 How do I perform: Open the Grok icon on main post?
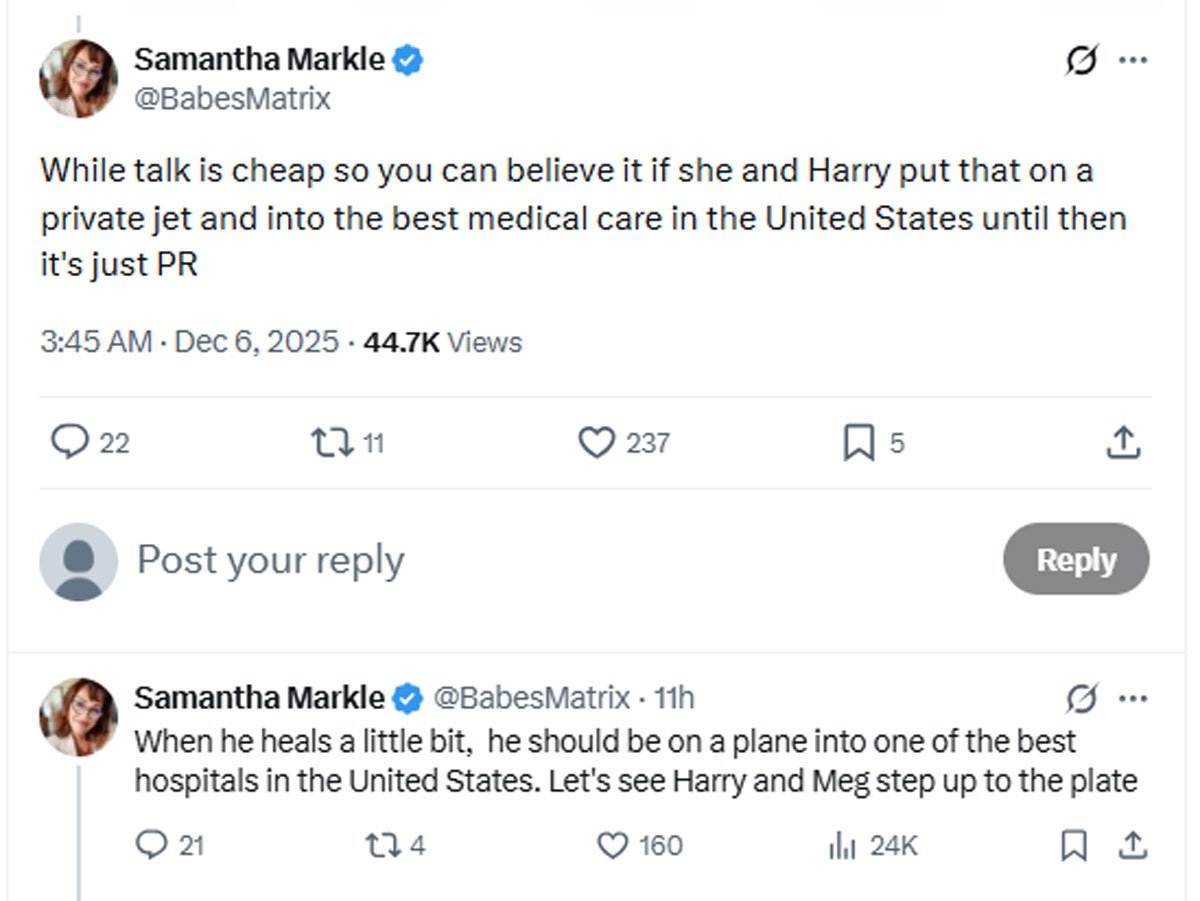(x=1082, y=61)
